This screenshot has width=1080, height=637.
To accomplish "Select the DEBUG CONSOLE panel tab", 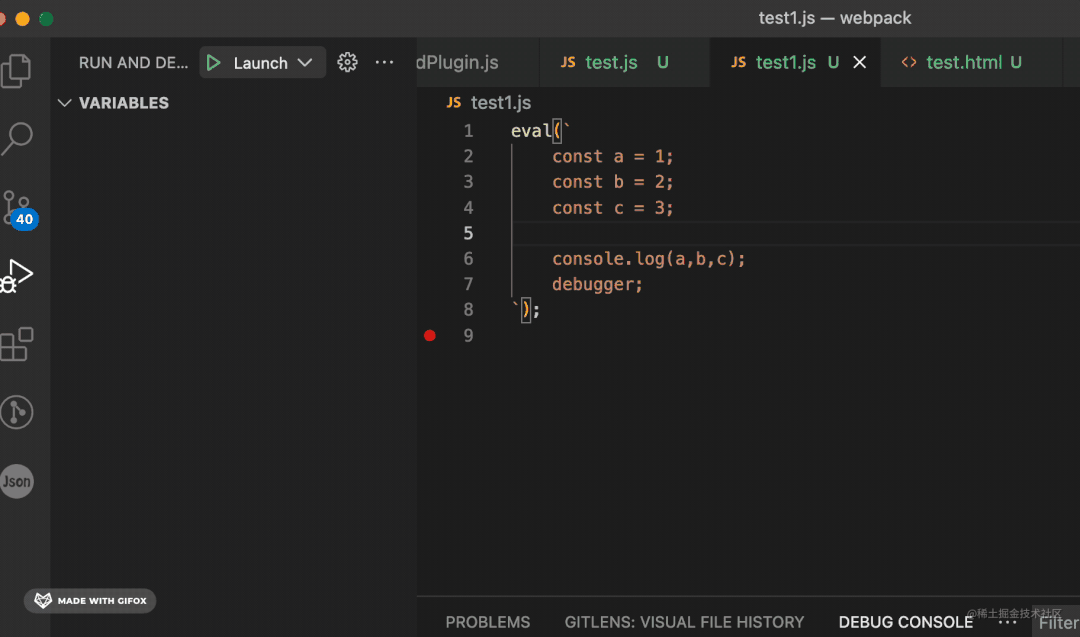I will pos(905,622).
